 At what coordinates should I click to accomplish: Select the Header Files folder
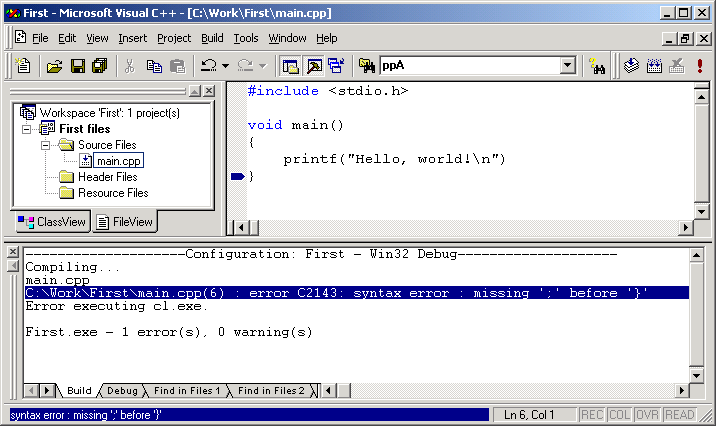click(x=108, y=177)
